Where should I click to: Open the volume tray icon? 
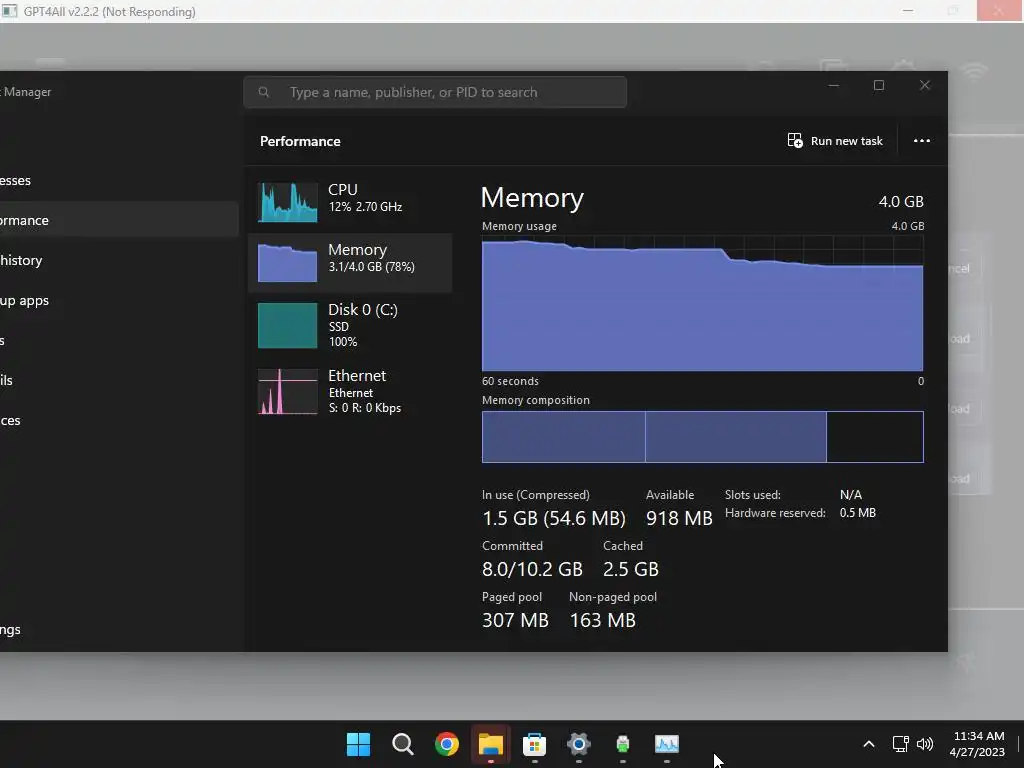[925, 744]
